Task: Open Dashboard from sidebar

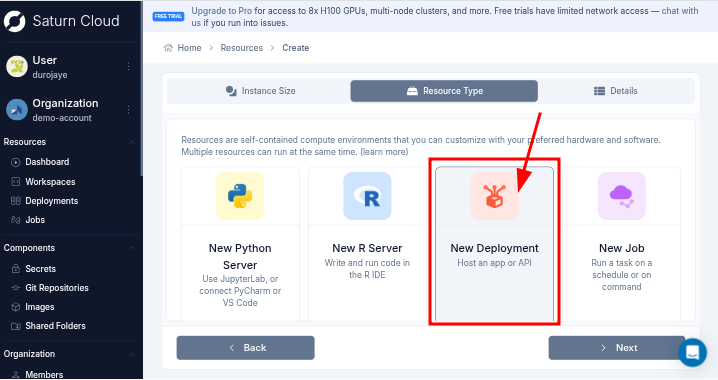Action: 47,162
